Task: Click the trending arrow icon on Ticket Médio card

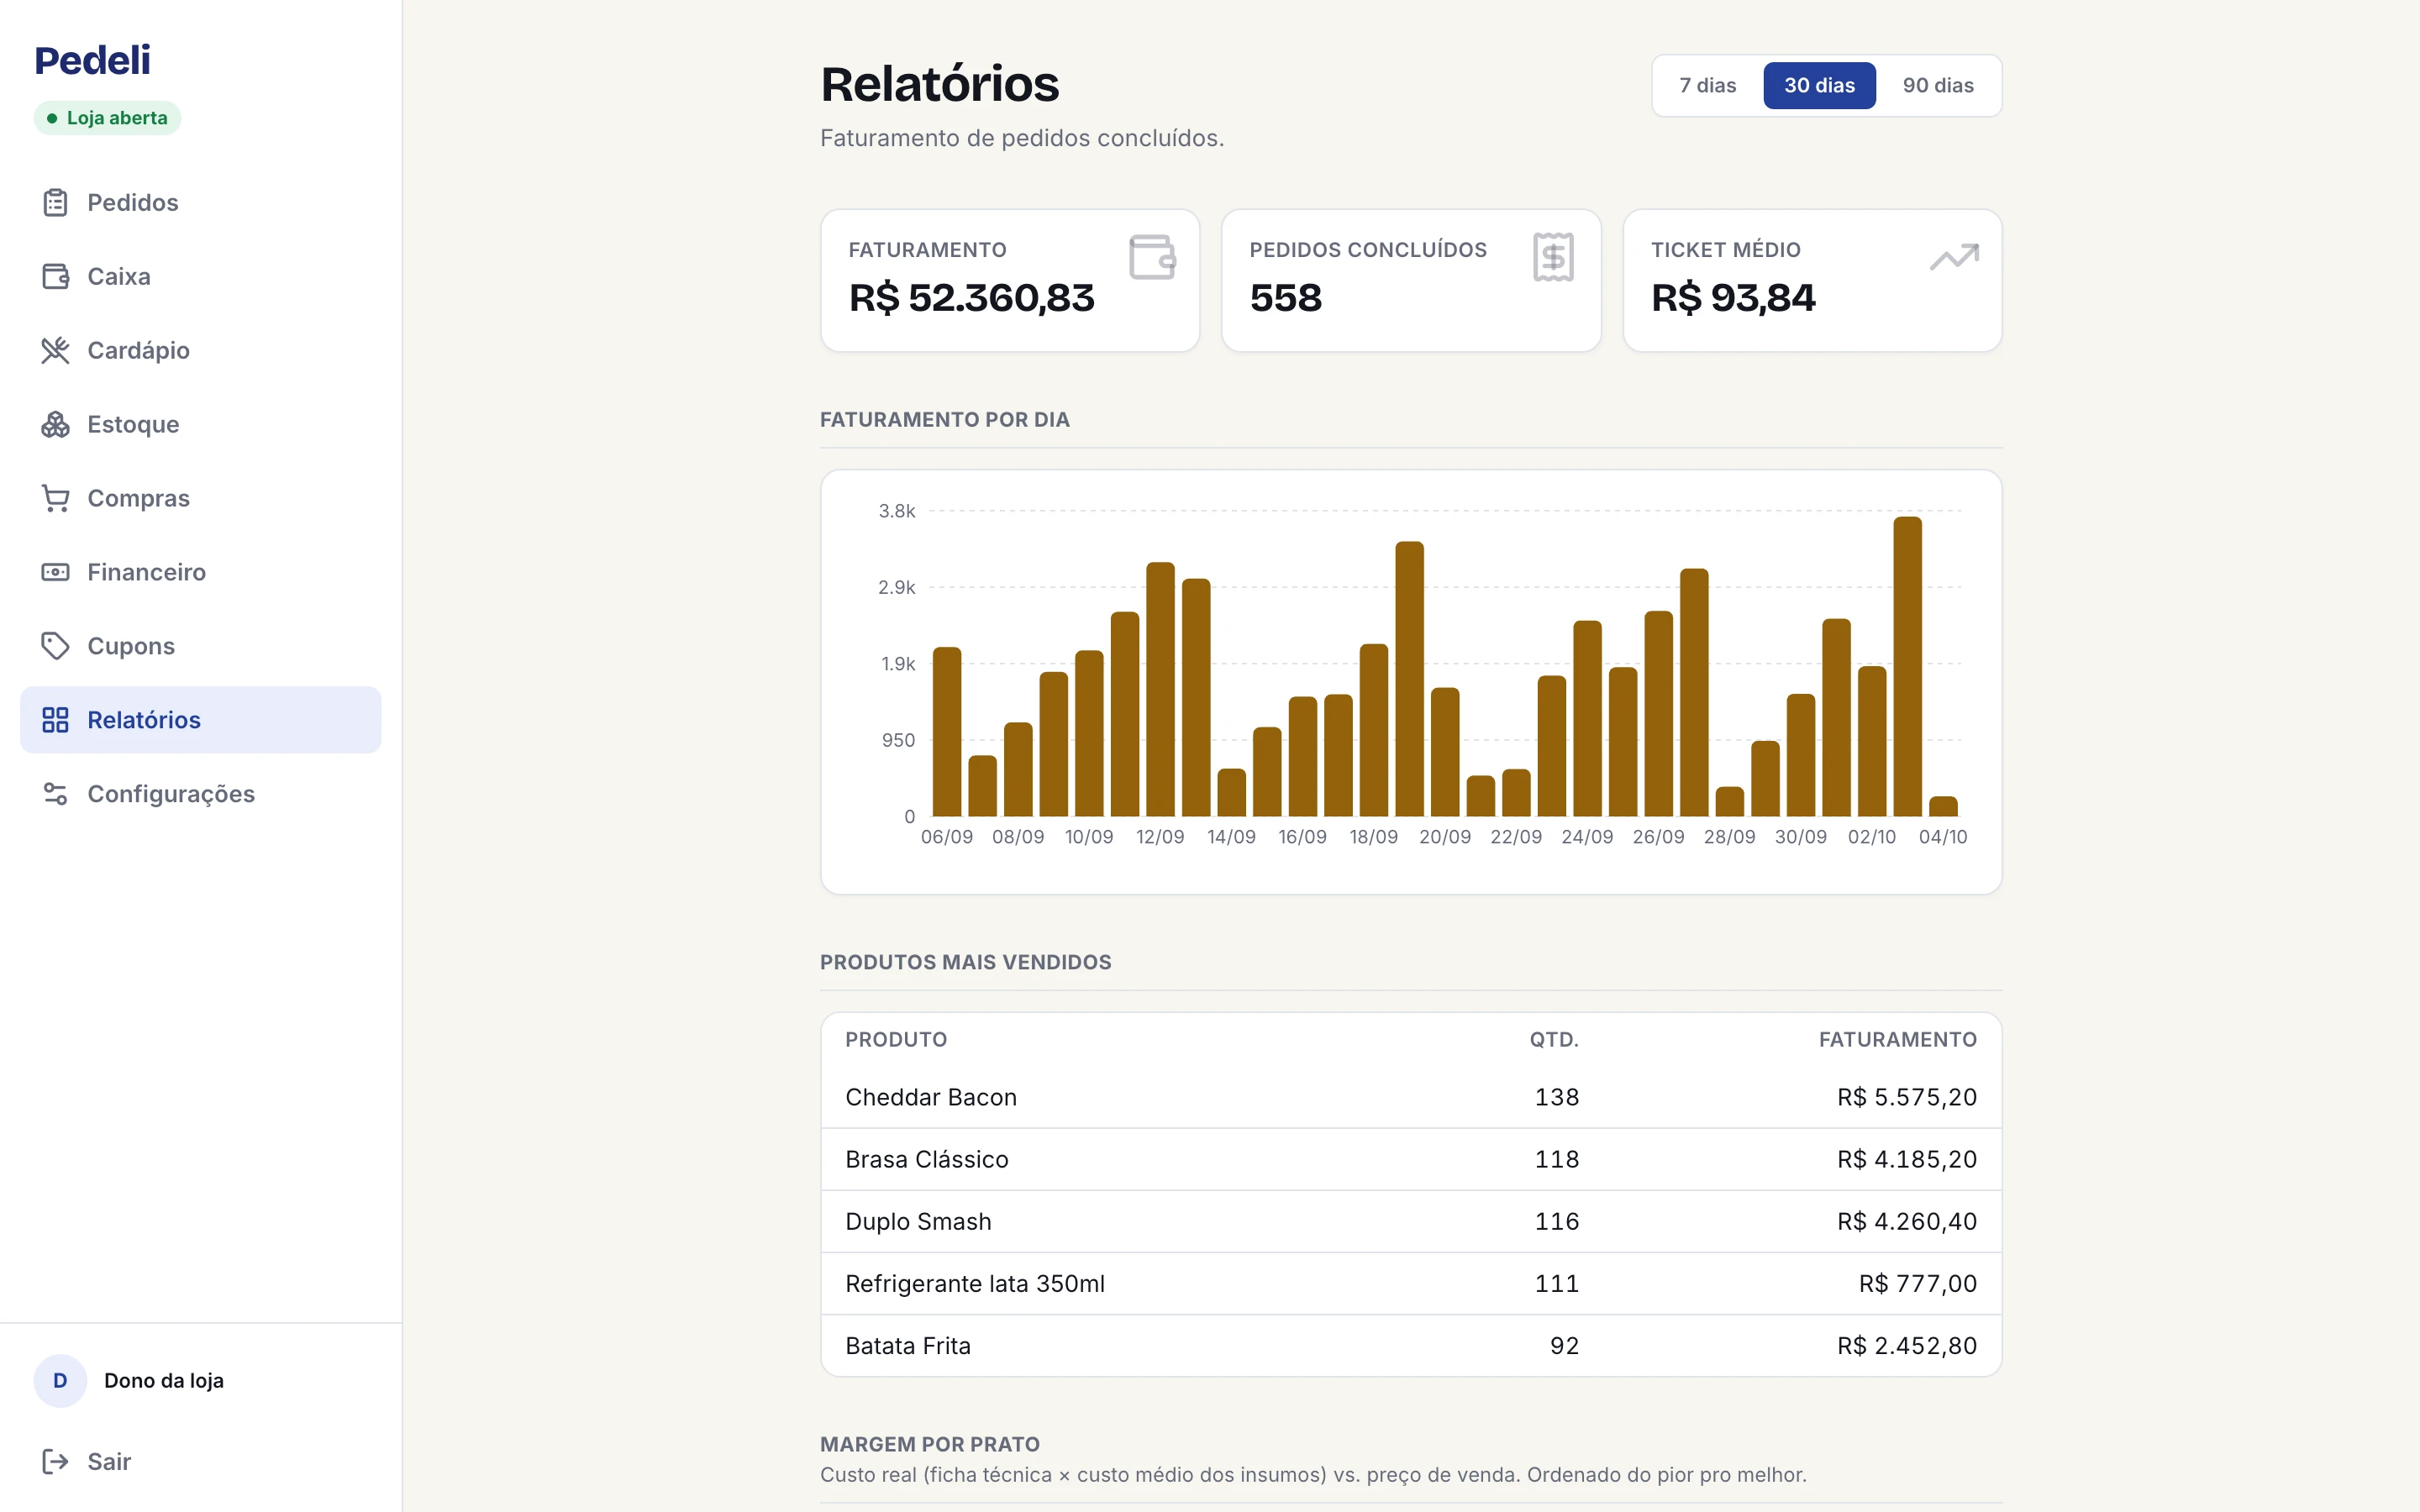Action: click(x=1954, y=257)
